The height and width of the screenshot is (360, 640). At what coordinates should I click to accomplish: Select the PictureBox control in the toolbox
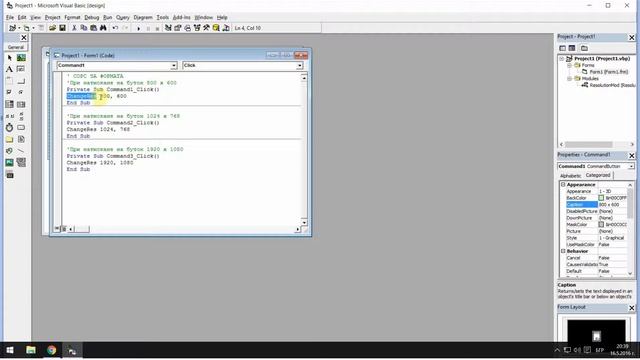tap(21, 58)
